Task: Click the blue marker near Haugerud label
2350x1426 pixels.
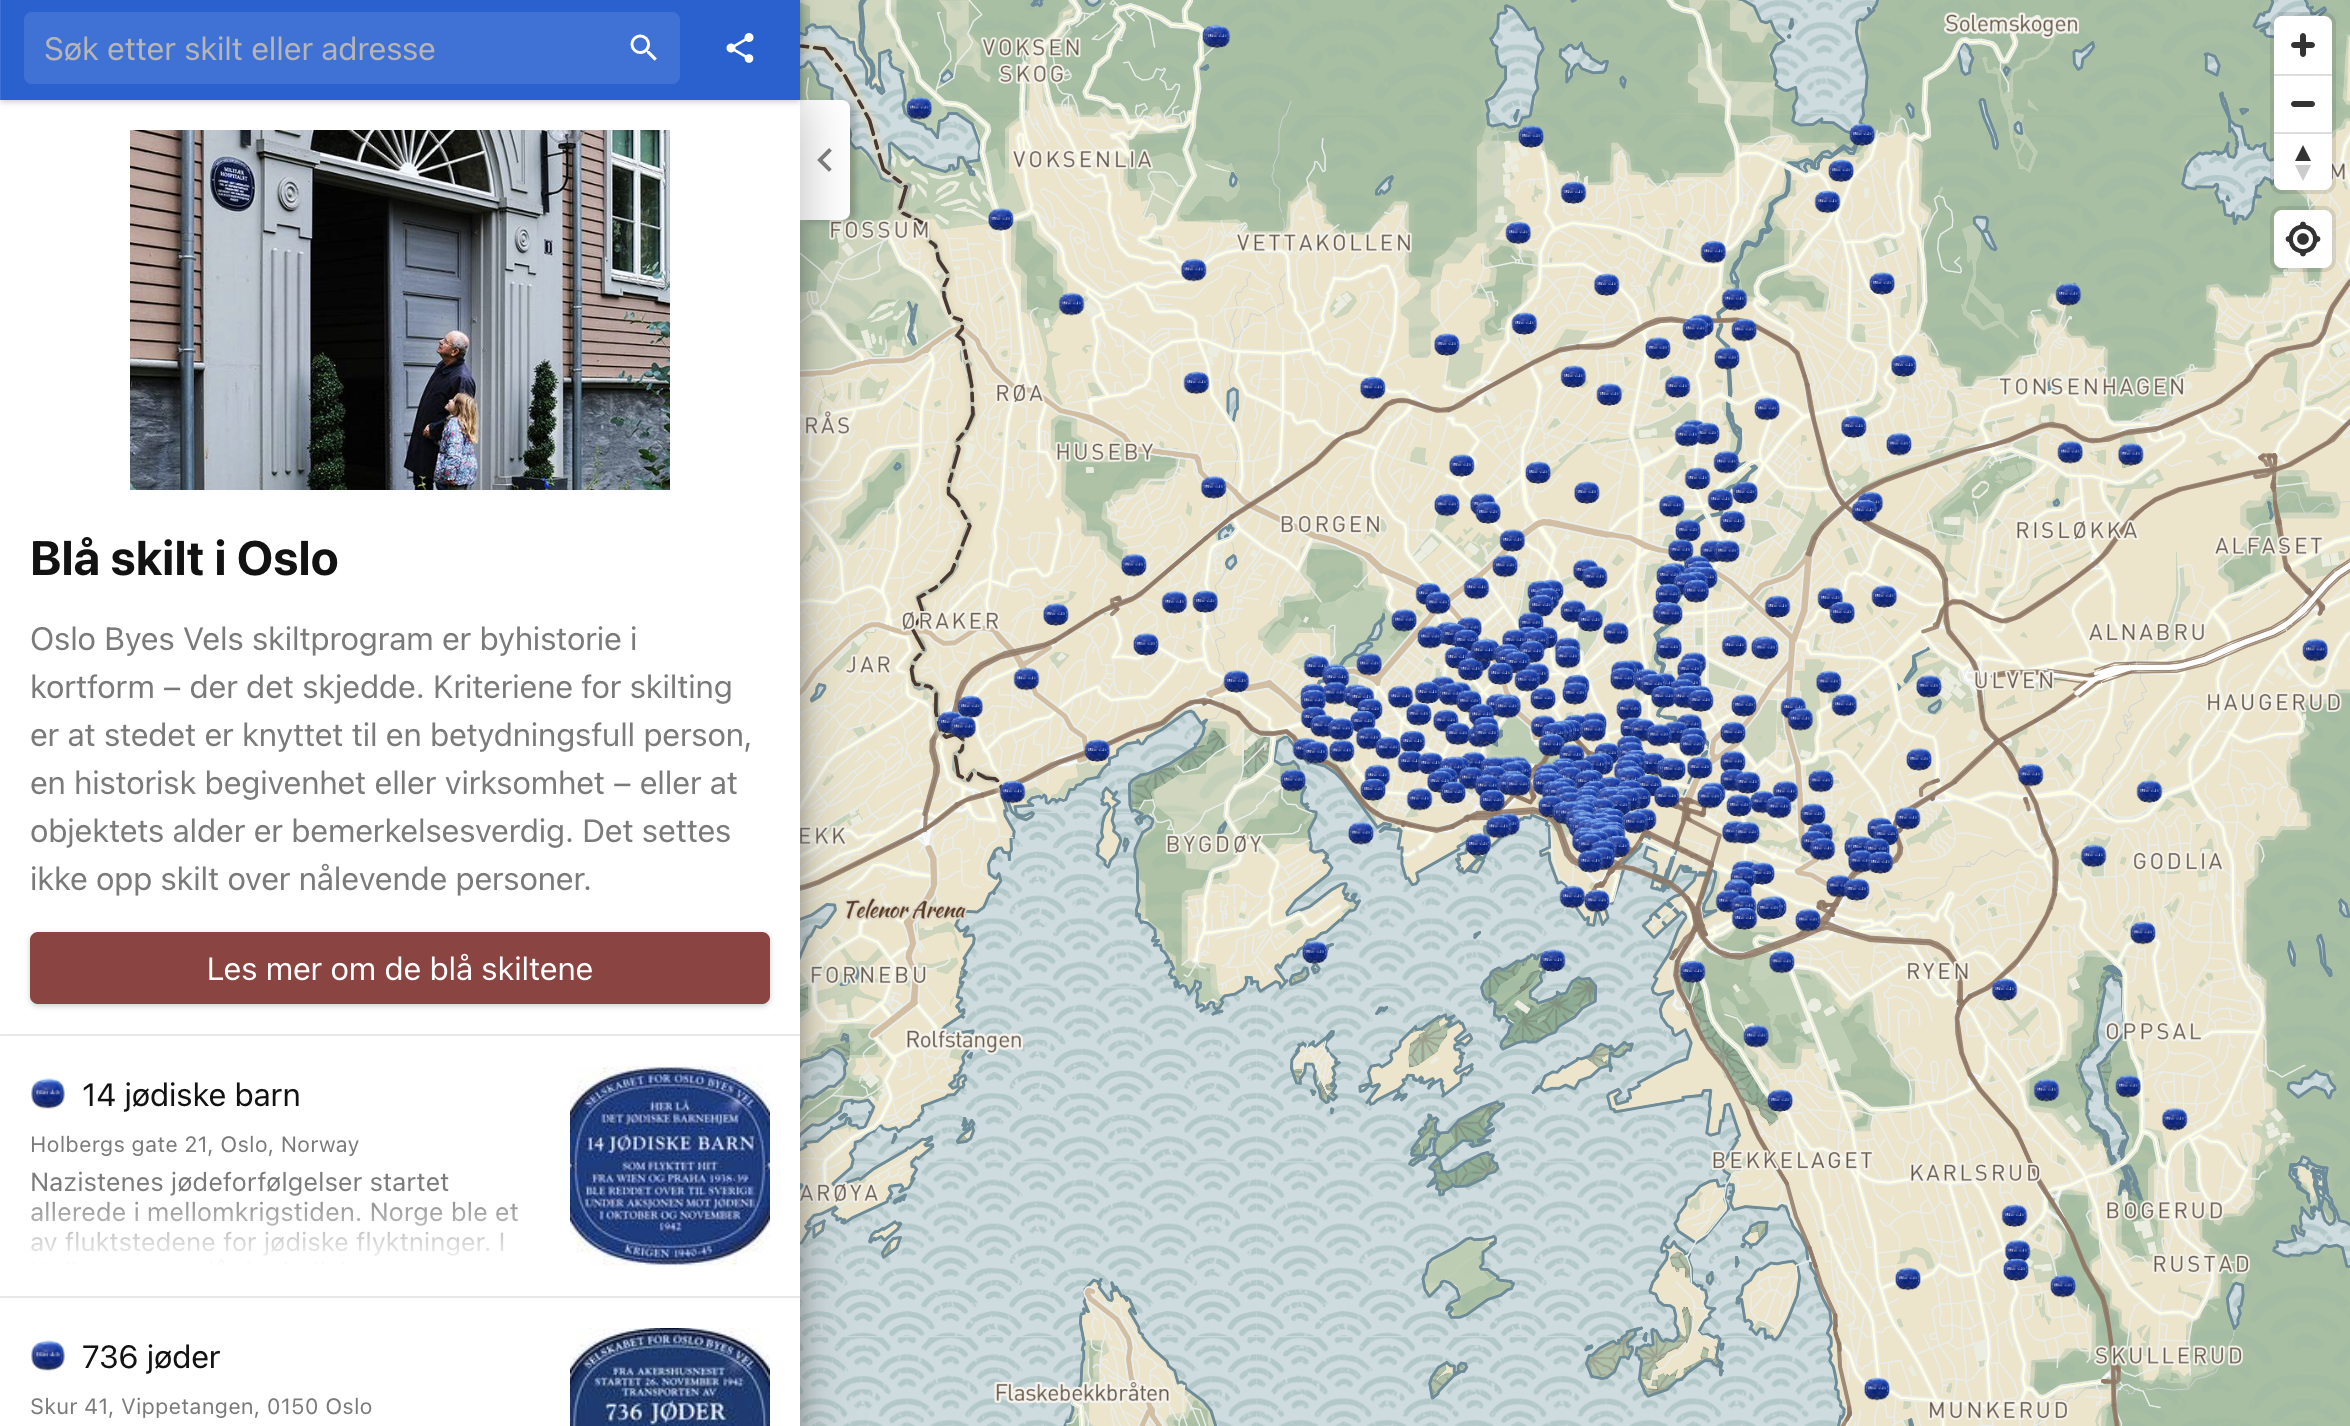Action: coord(2315,650)
